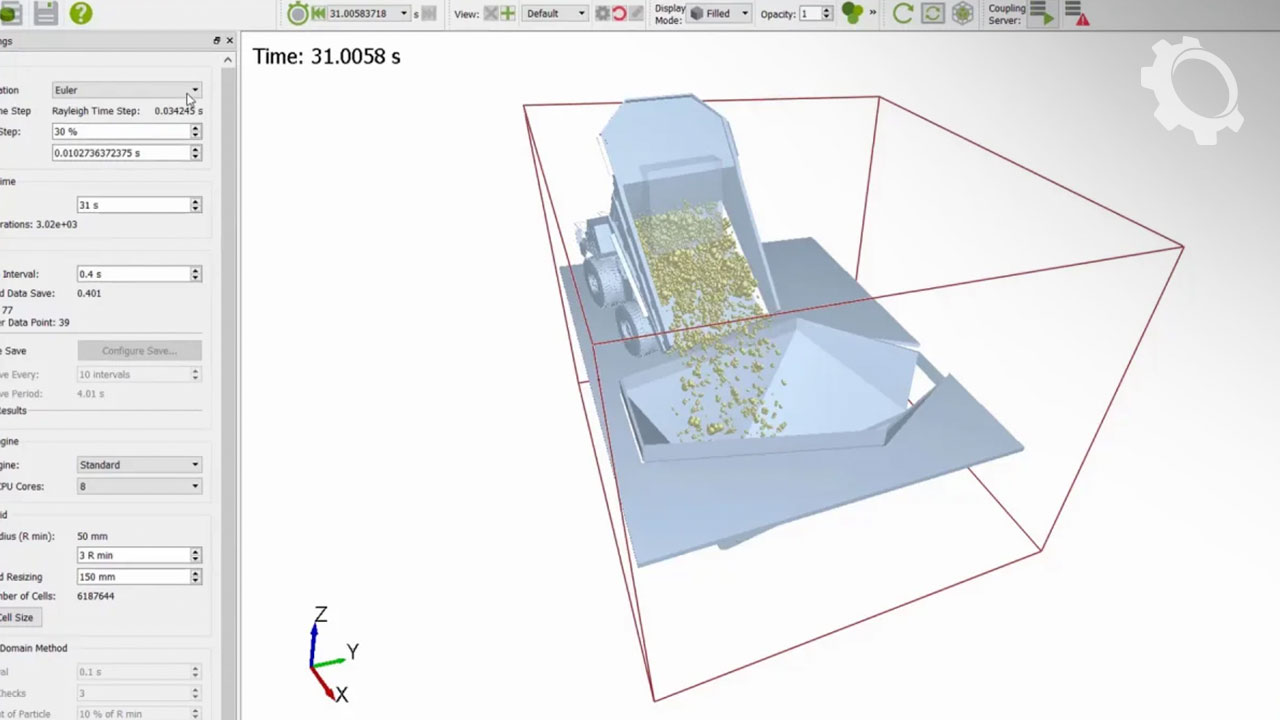Click the floppy disk save icon
Screen dimensions: 1280x720
click(x=45, y=13)
